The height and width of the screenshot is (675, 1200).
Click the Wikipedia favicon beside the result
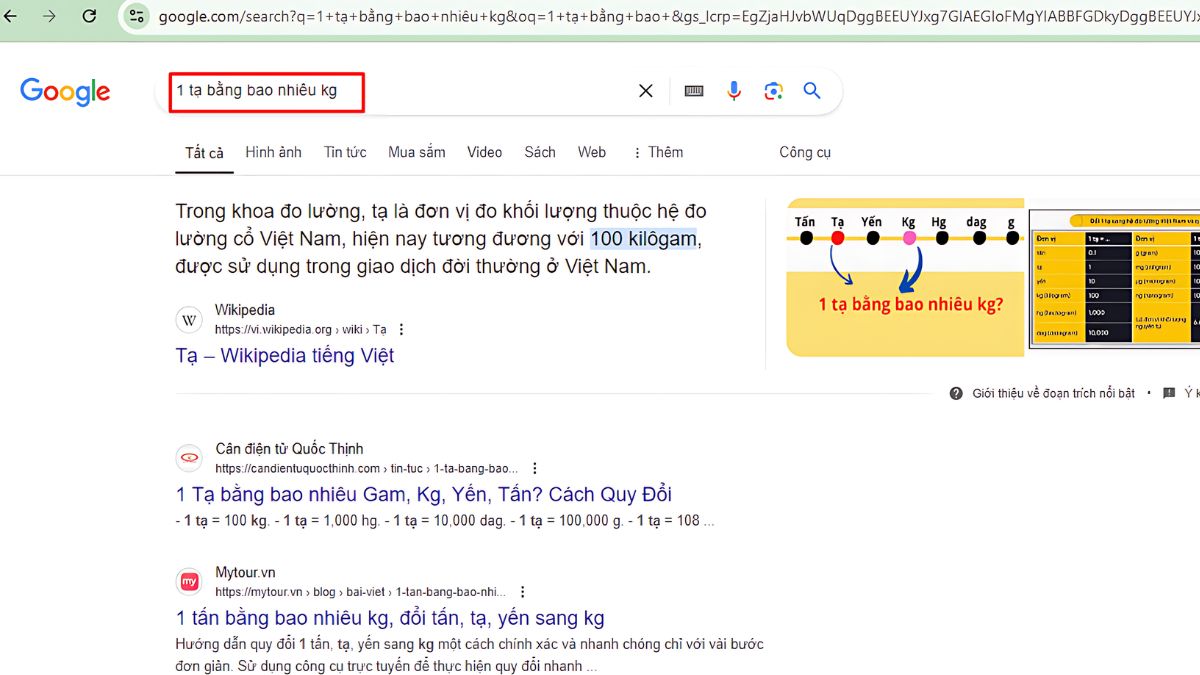click(x=189, y=319)
